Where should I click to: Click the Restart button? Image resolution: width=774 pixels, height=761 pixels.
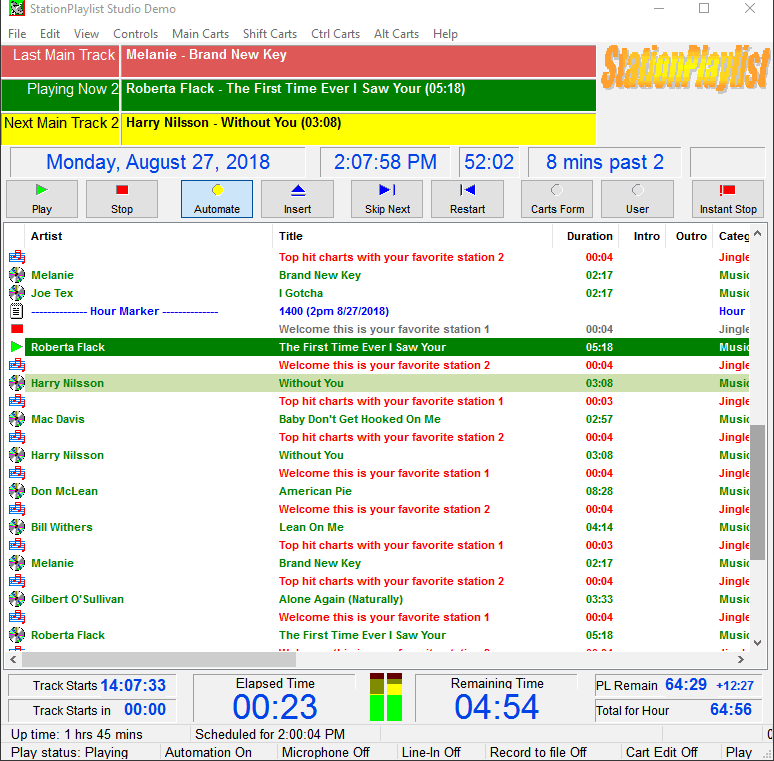(467, 199)
